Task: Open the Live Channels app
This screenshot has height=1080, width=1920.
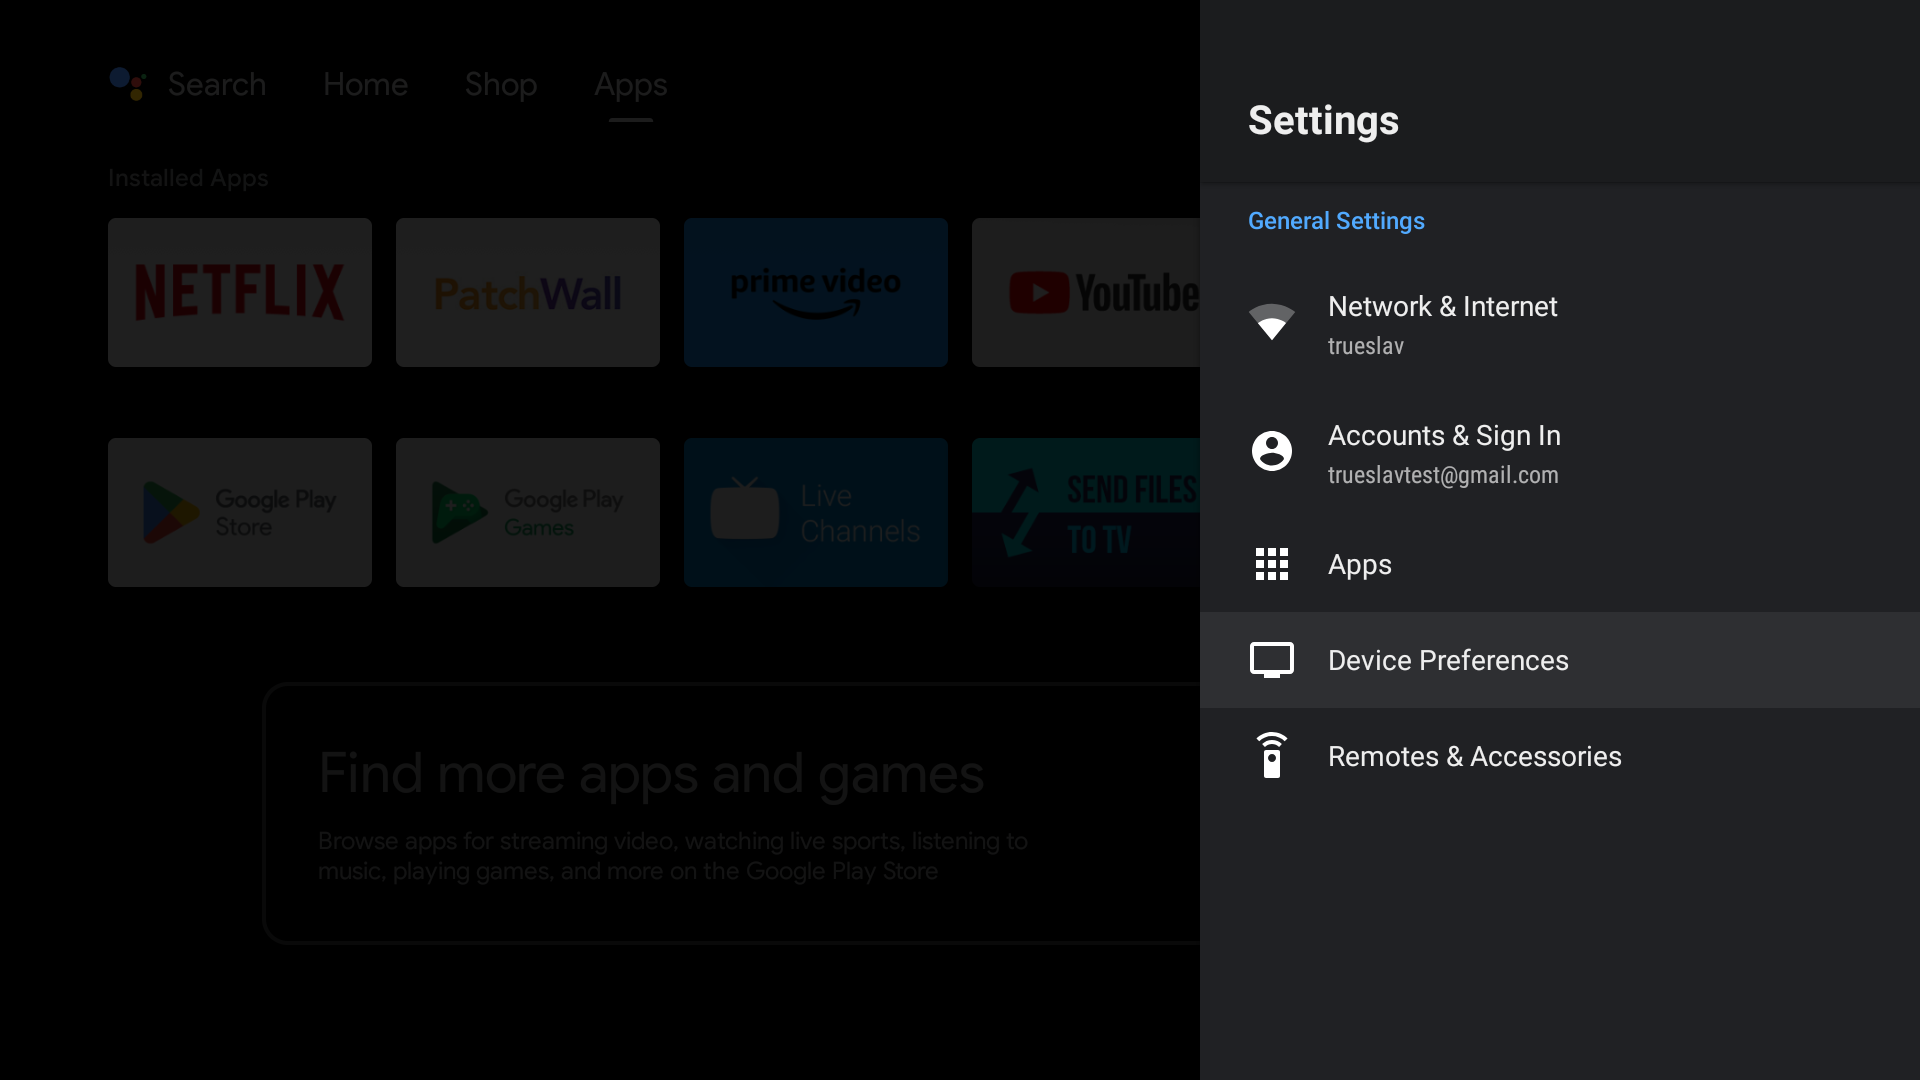Action: click(x=815, y=512)
